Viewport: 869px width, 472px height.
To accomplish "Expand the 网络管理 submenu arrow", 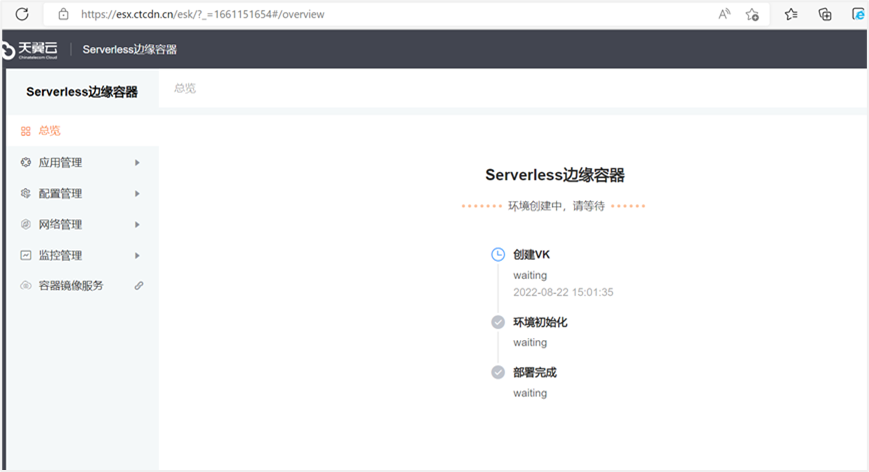I will [x=137, y=225].
